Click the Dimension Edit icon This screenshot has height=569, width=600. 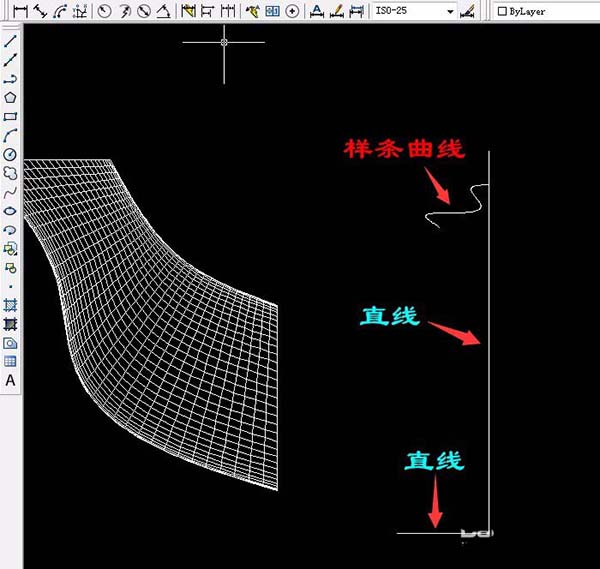tap(316, 11)
